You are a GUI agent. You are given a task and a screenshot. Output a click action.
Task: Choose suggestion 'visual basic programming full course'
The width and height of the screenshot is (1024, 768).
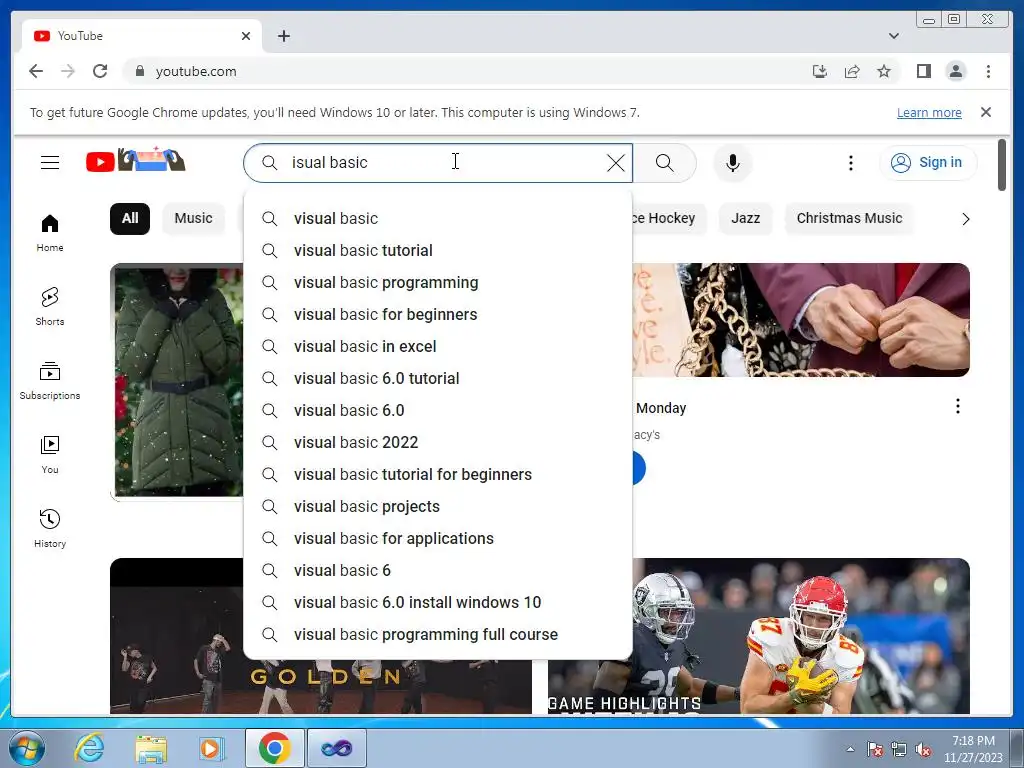point(438,634)
